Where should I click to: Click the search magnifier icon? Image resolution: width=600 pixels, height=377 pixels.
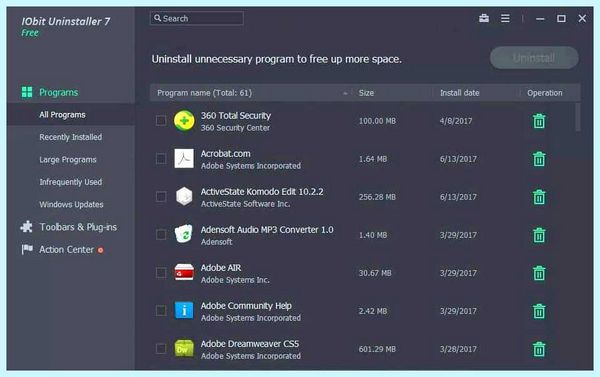coord(157,18)
